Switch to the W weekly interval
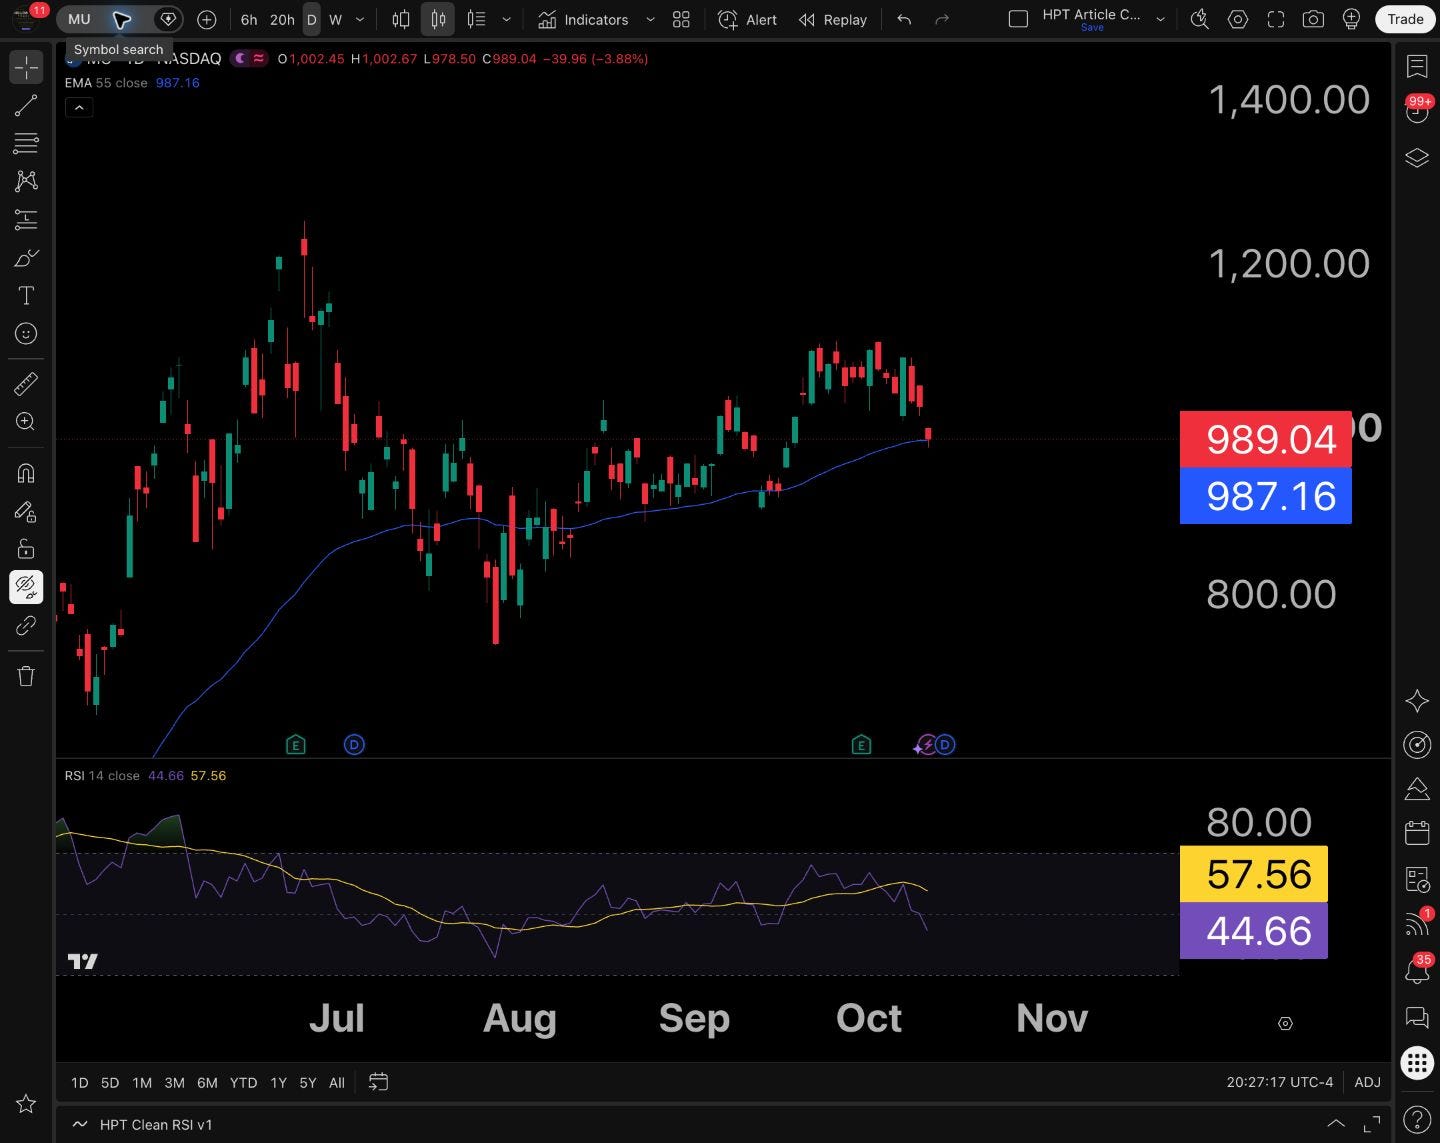 pos(336,19)
